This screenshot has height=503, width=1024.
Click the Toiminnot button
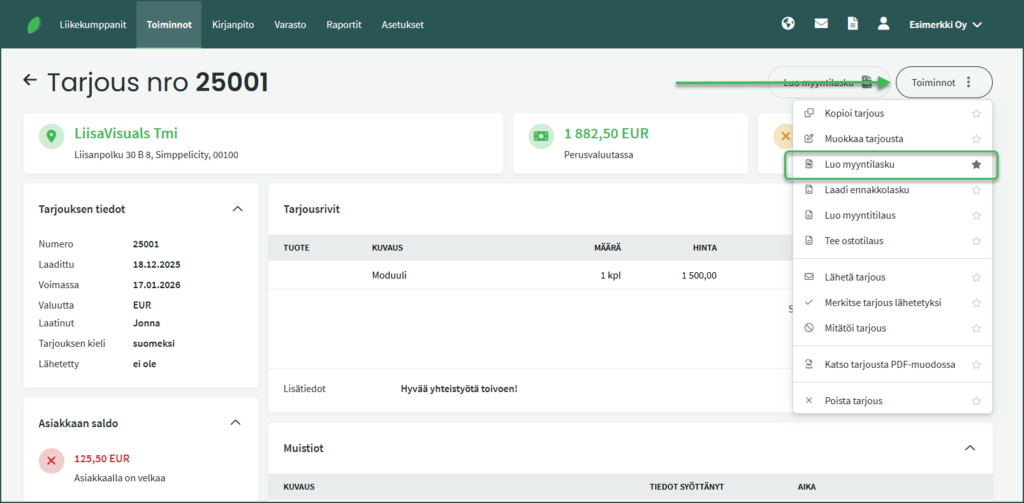pyautogui.click(x=943, y=82)
